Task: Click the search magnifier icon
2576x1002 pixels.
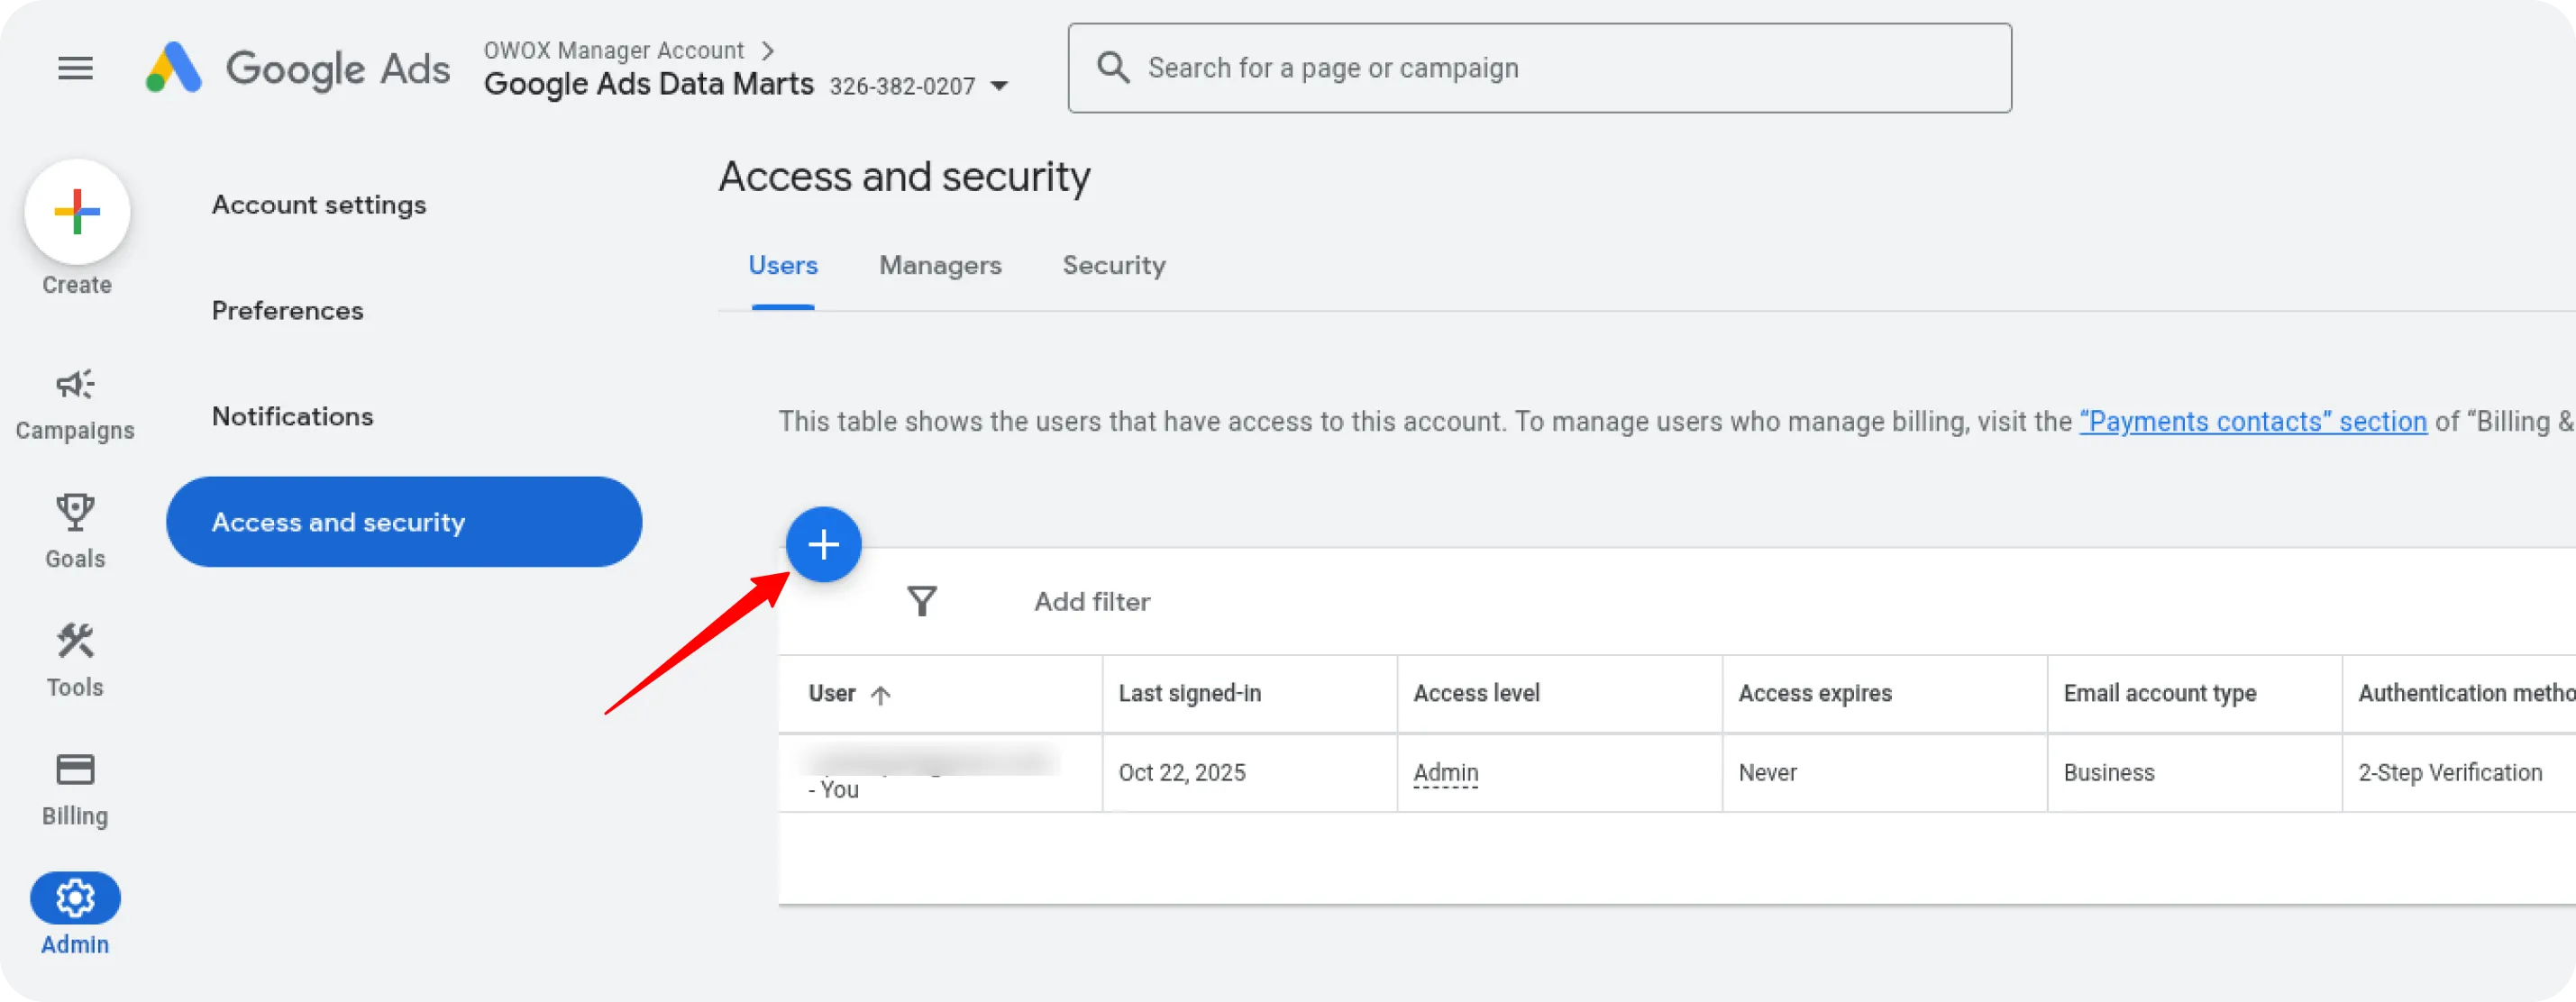Action: click(1113, 67)
